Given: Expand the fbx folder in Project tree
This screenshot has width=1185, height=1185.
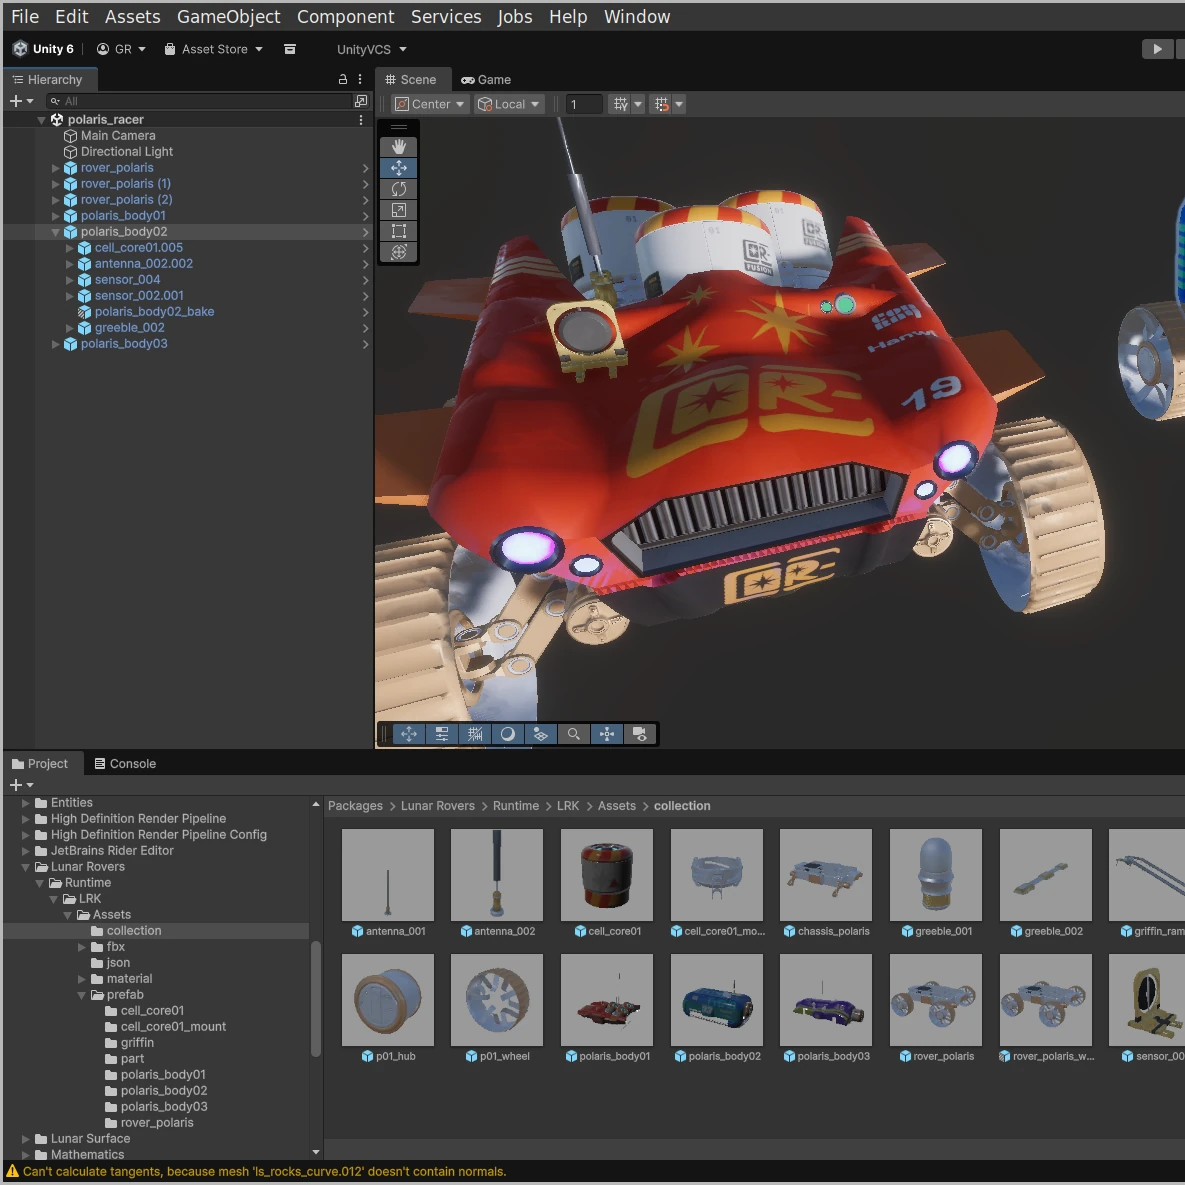Looking at the screenshot, I should point(82,947).
